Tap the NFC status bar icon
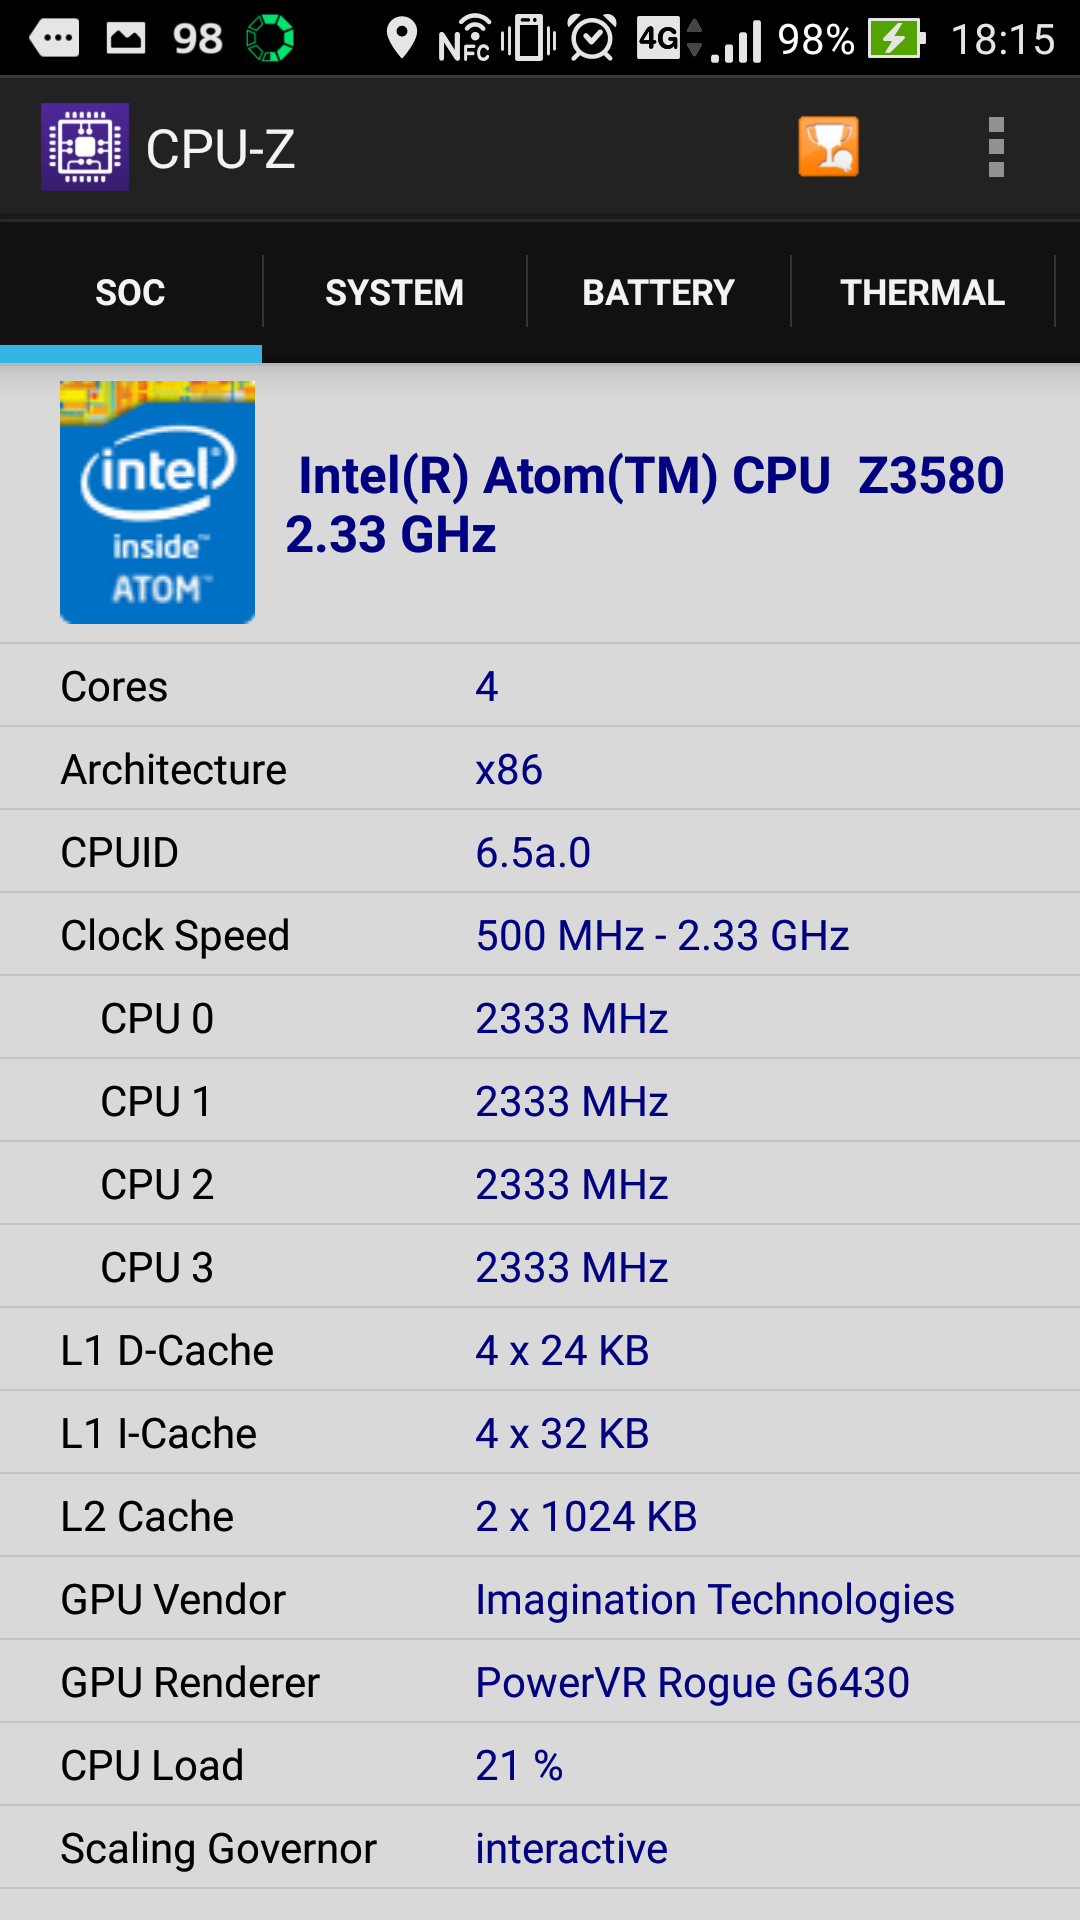This screenshot has width=1080, height=1920. click(465, 39)
